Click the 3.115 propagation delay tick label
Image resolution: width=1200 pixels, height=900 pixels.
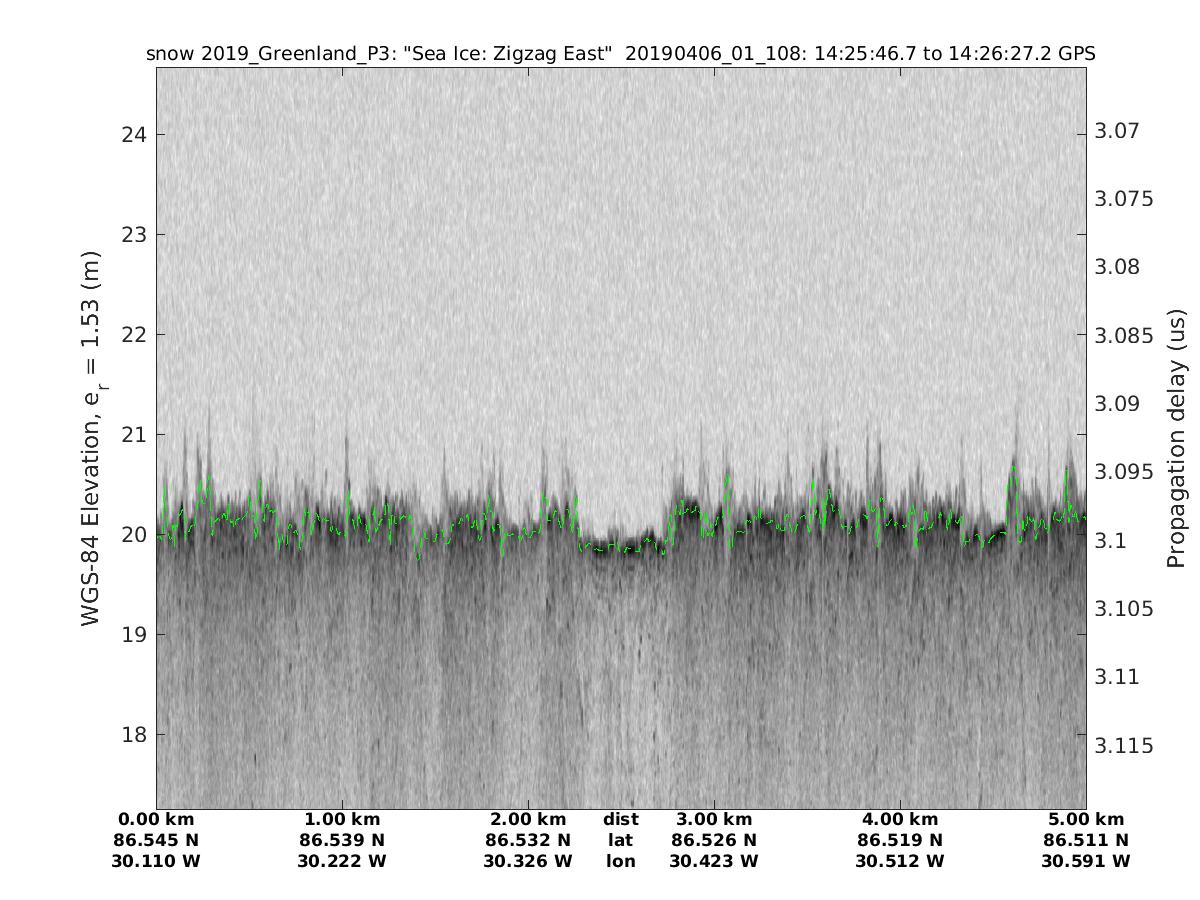click(1123, 745)
